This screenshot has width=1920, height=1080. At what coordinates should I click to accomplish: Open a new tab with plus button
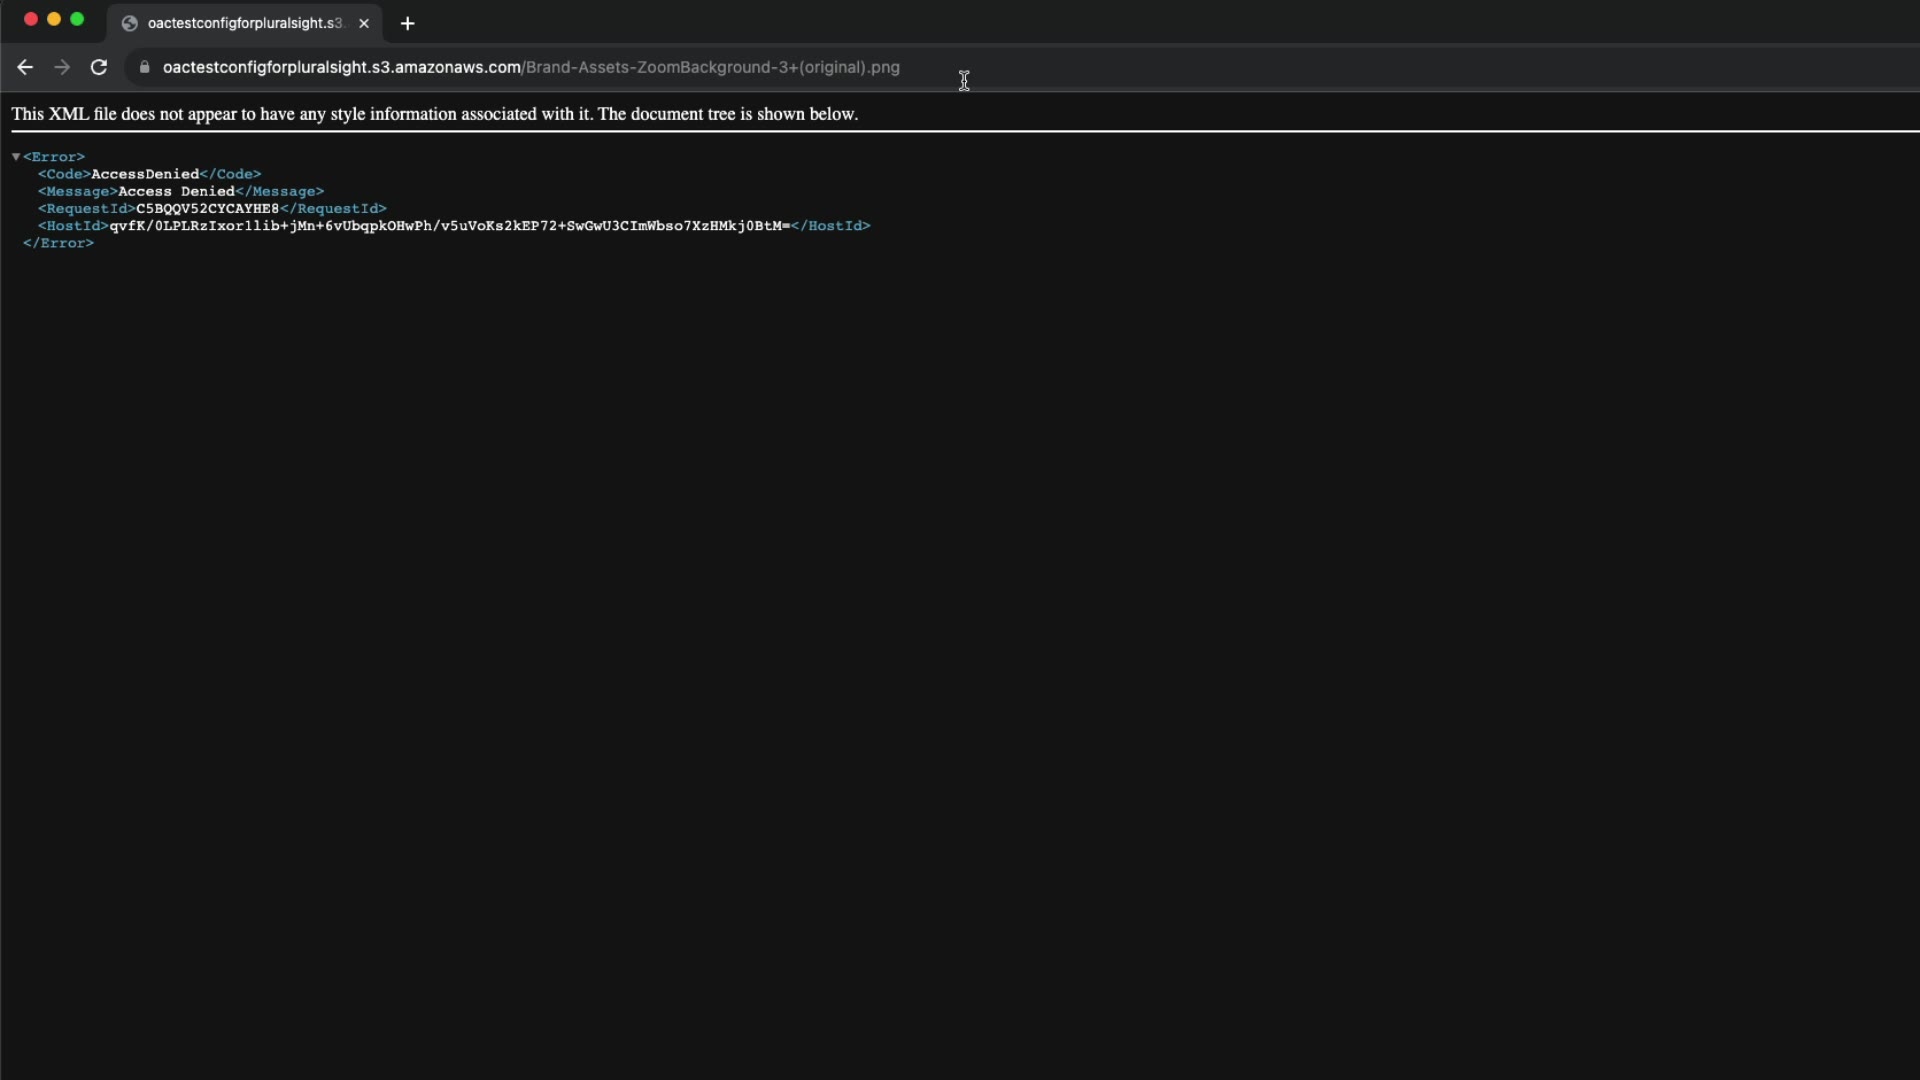(407, 23)
